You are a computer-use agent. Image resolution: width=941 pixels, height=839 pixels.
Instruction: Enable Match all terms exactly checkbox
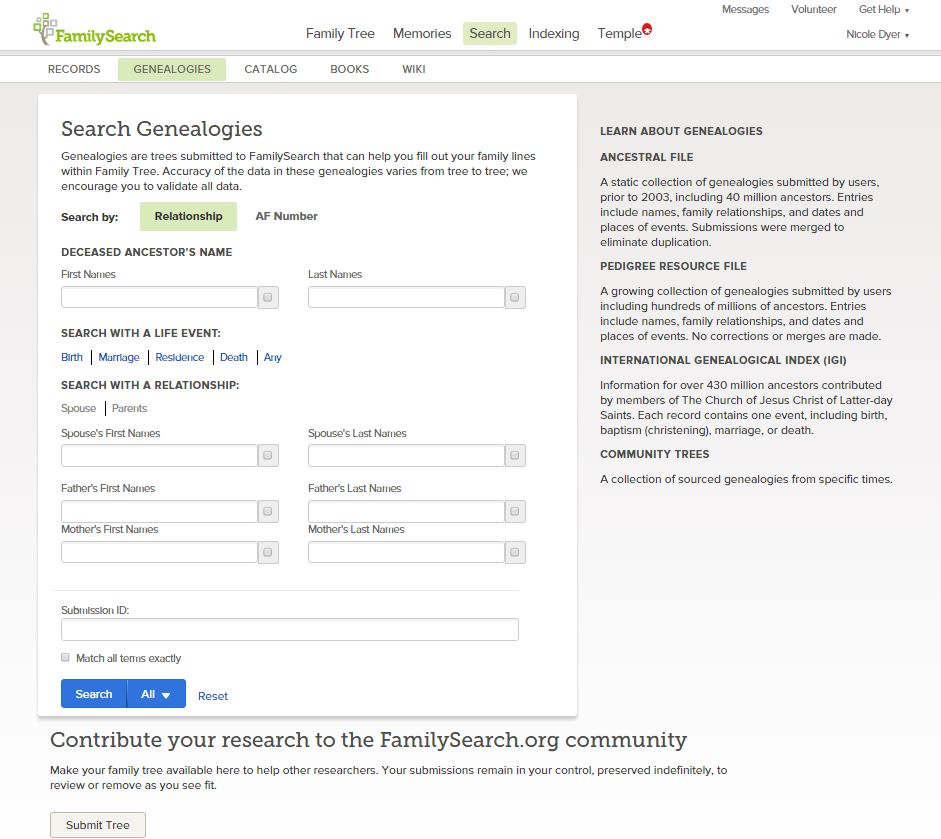66,658
